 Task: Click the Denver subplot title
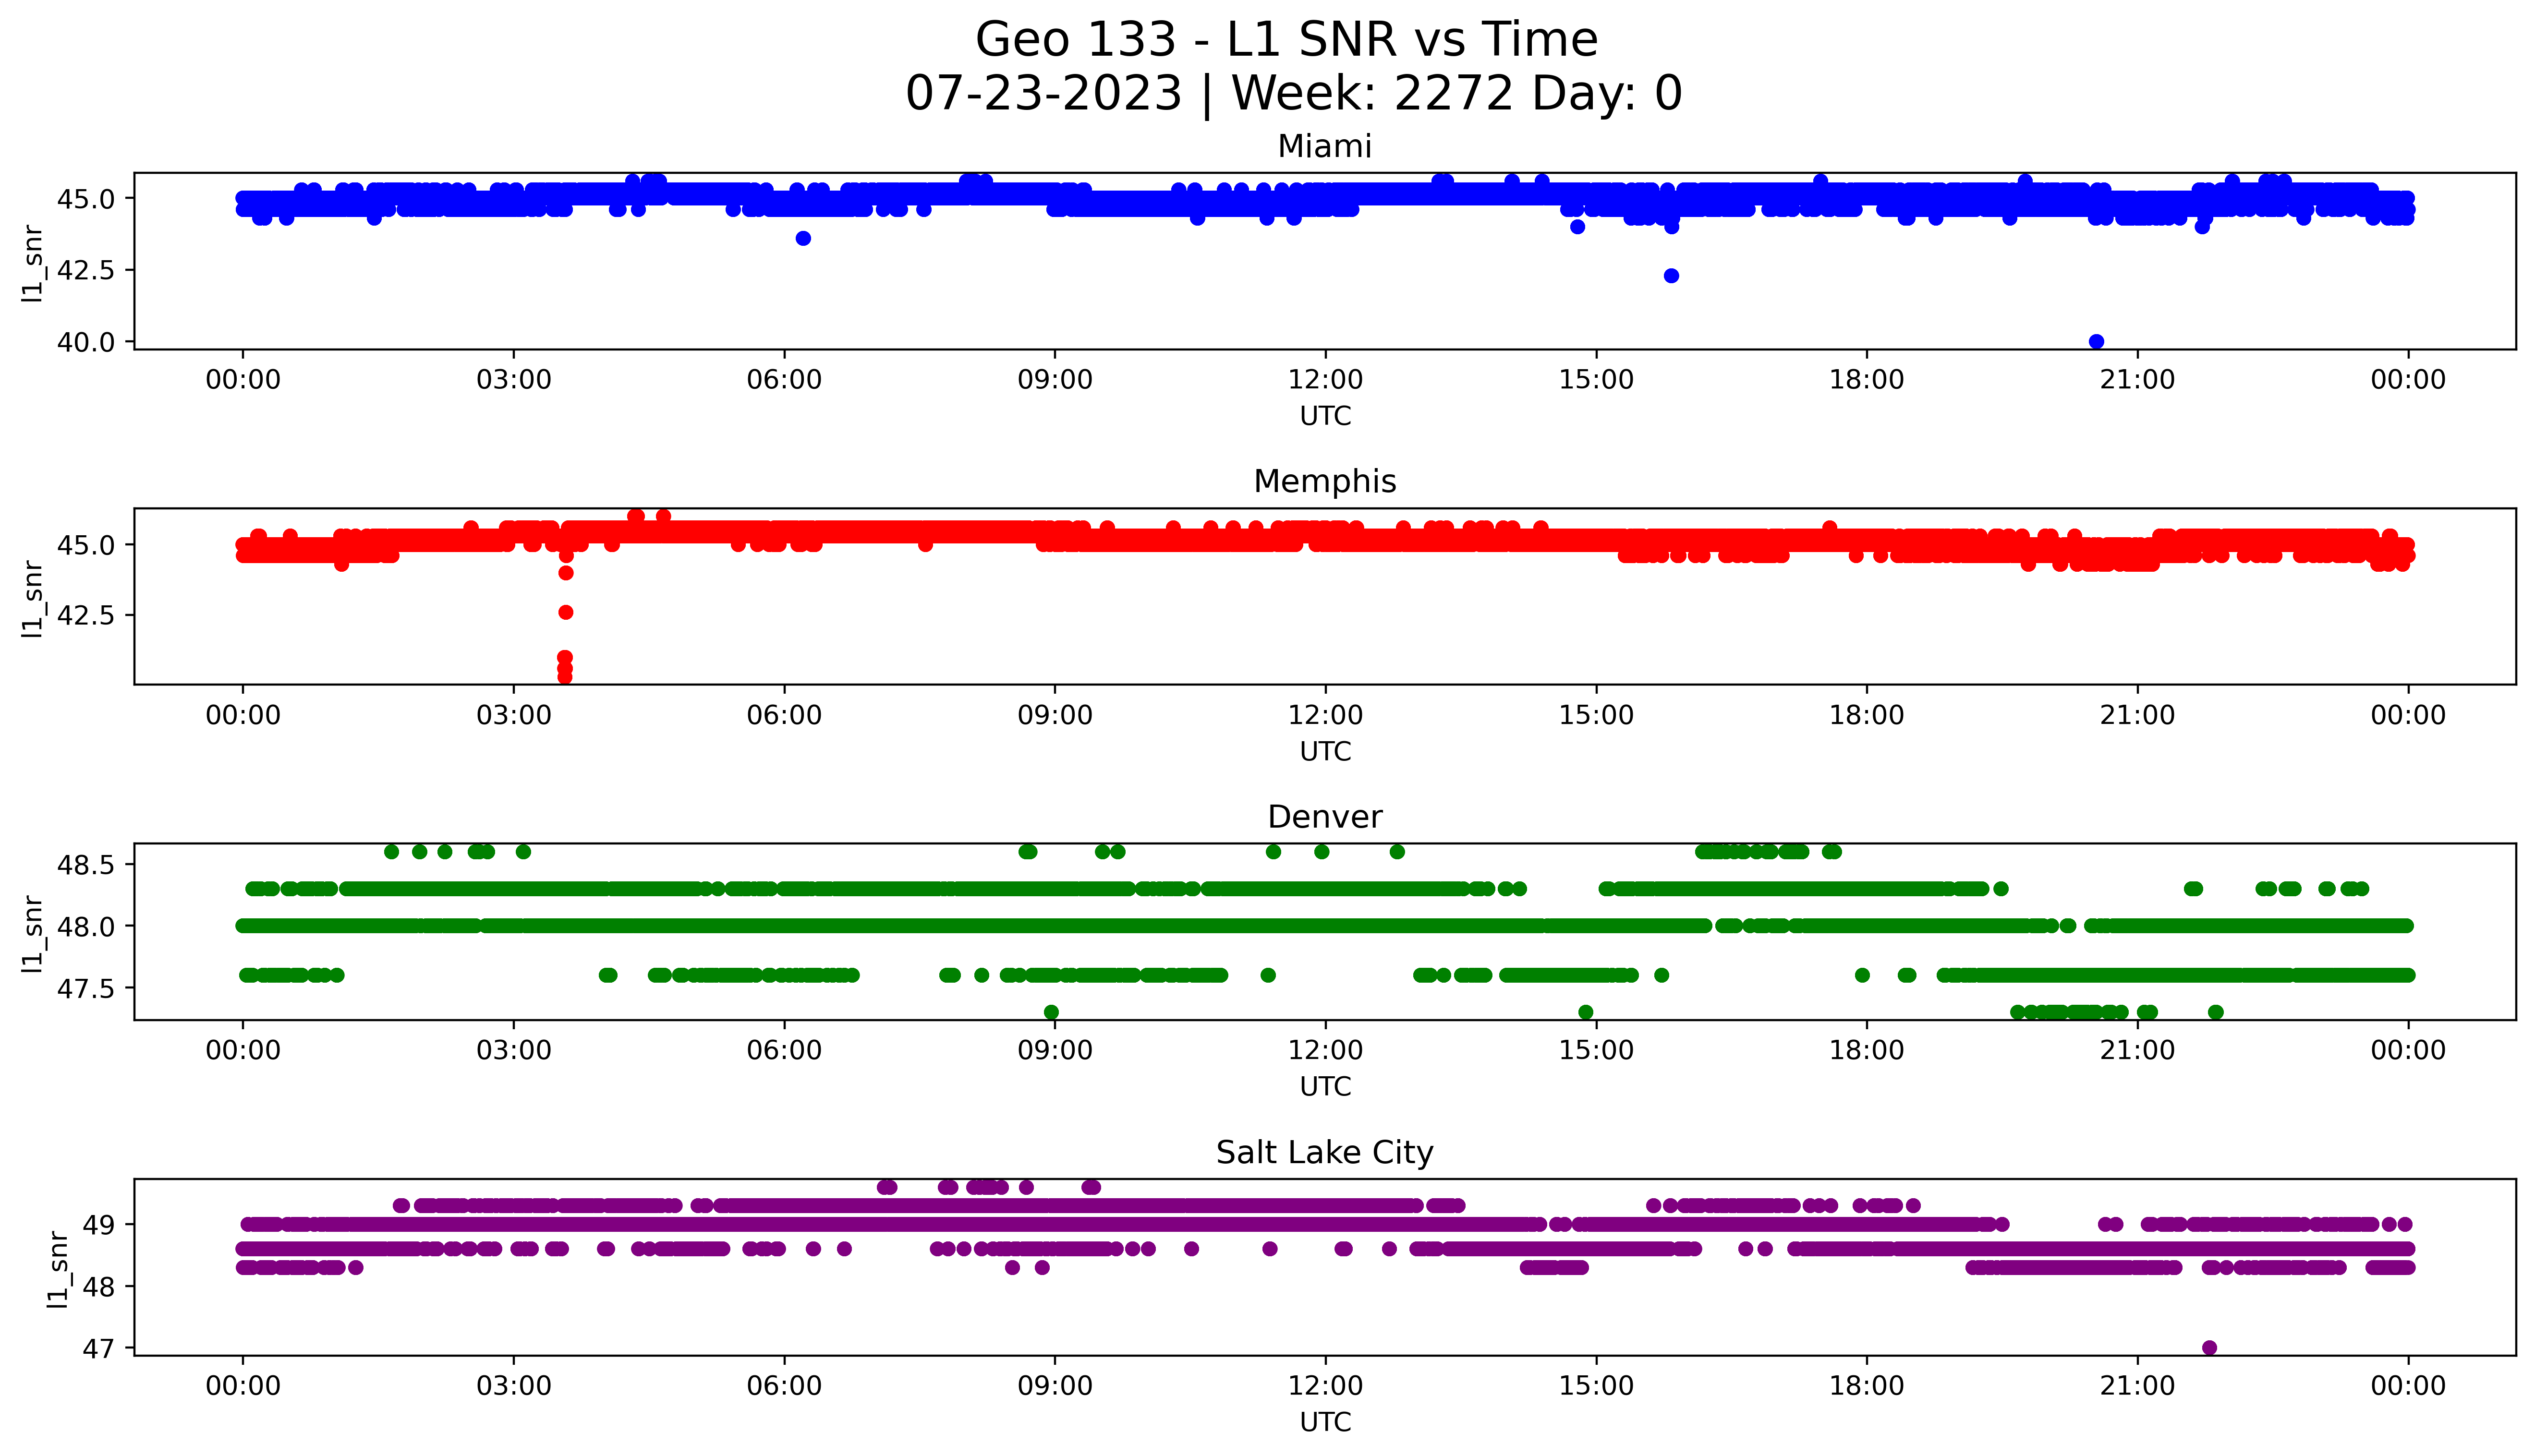[1324, 818]
